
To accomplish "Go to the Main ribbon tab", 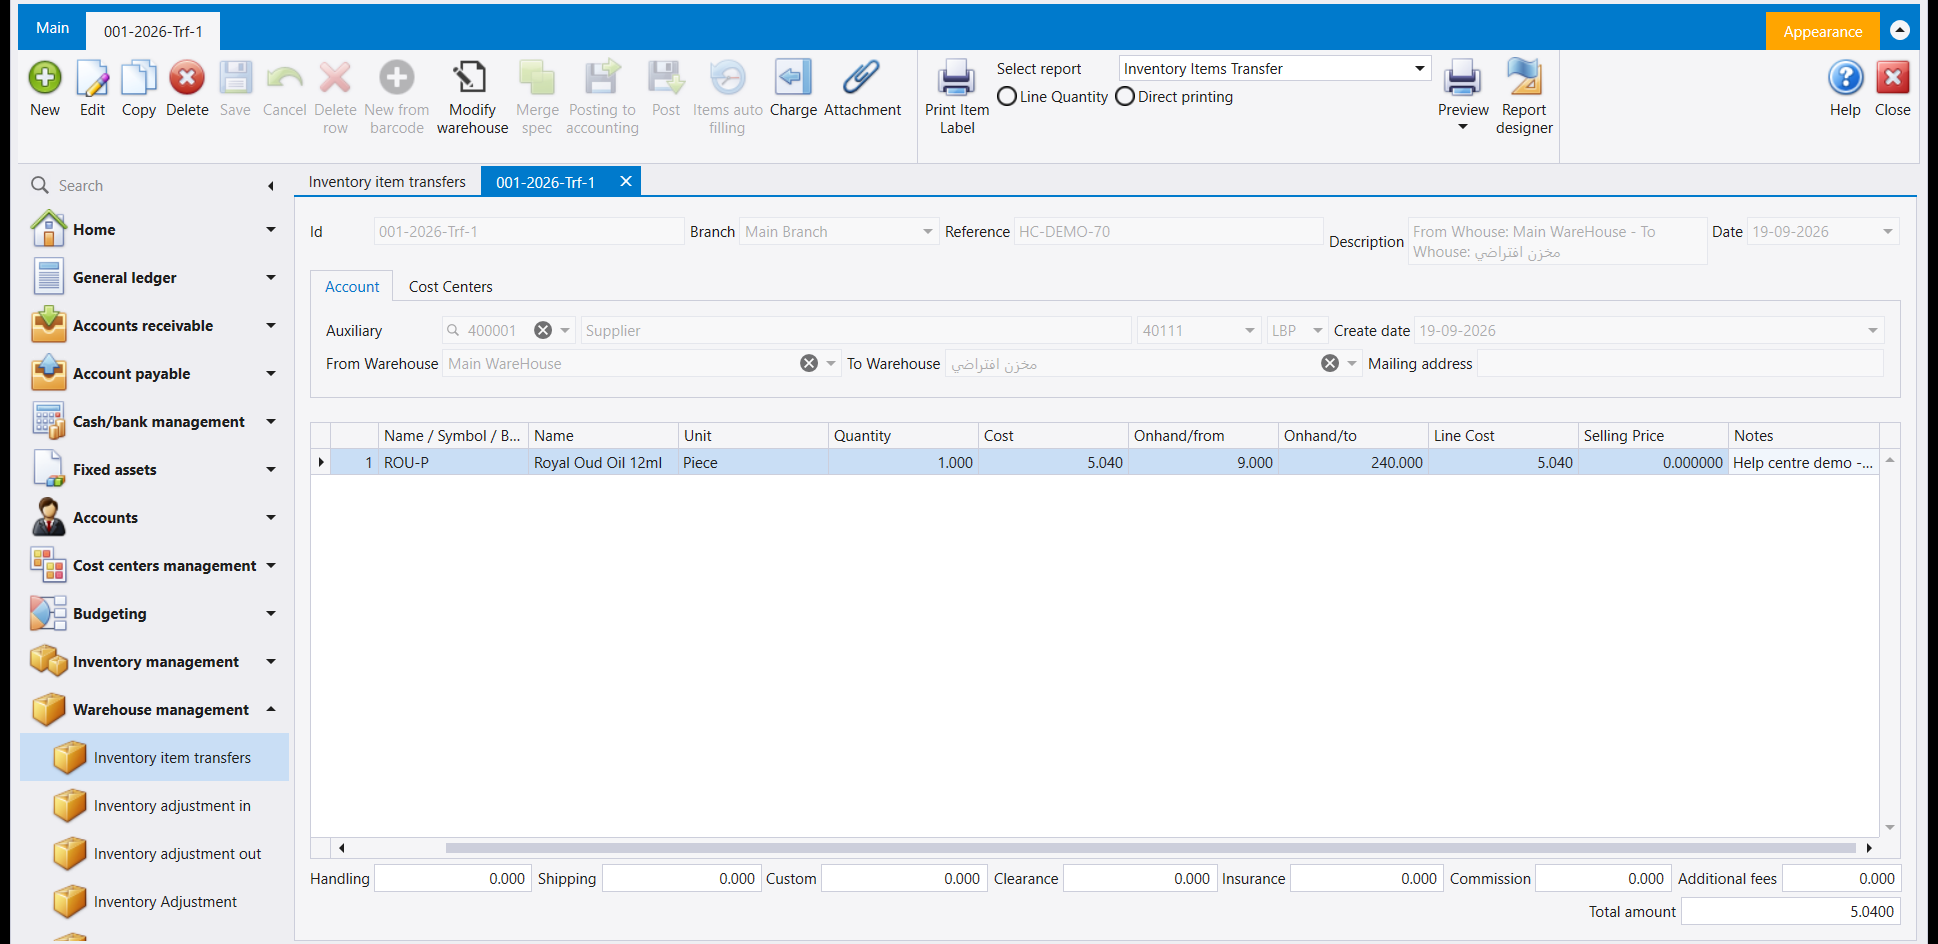I will coord(52,28).
